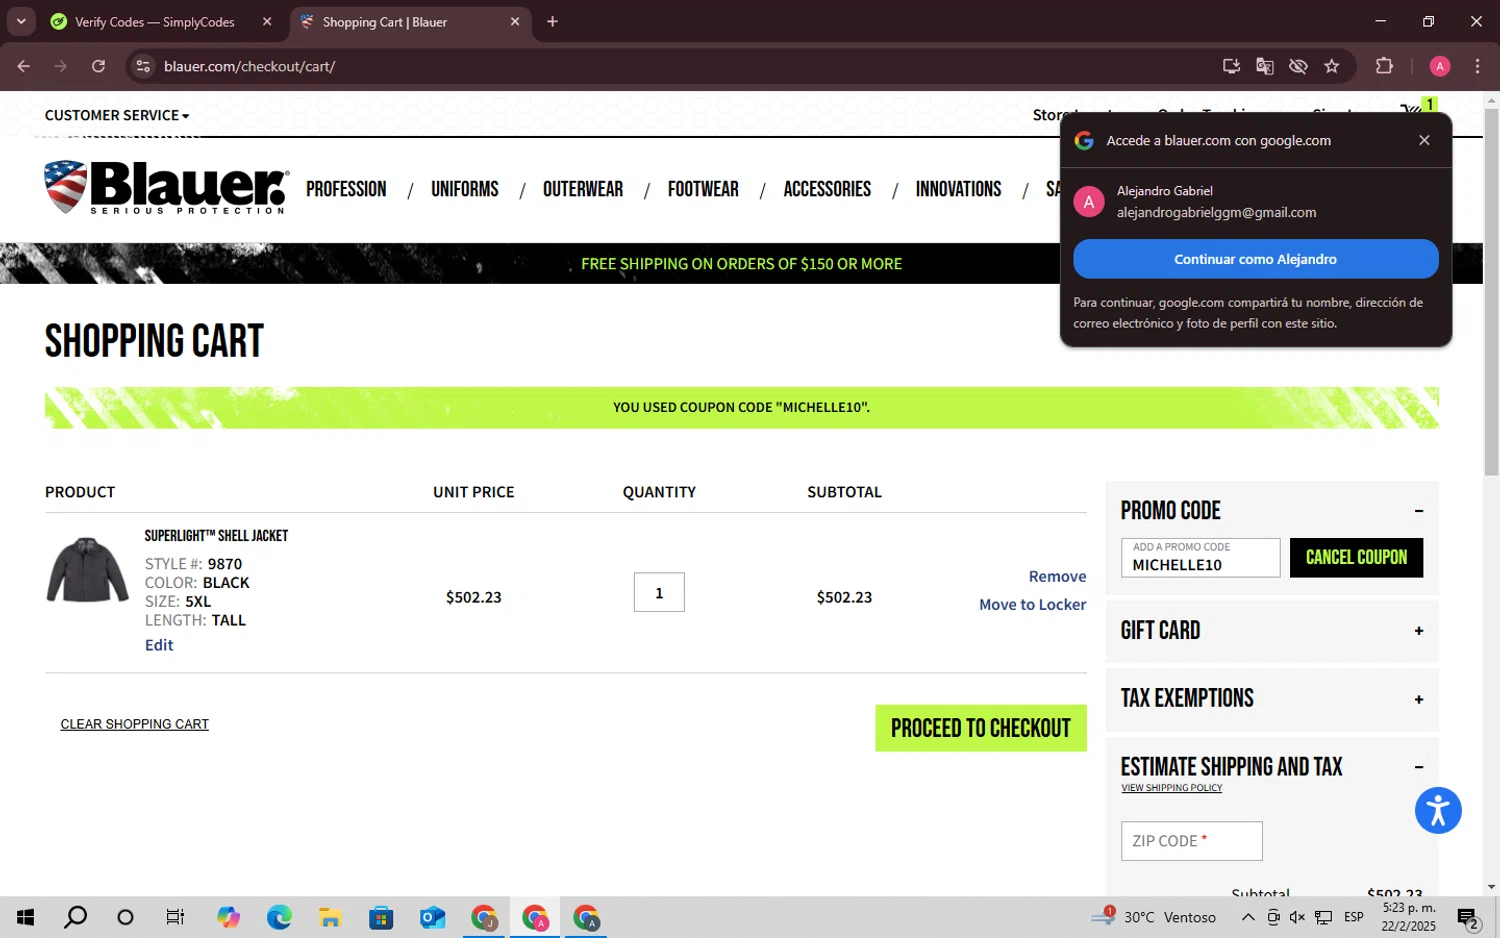Click the Zip Code input field
This screenshot has width=1500, height=938.
[x=1192, y=841]
